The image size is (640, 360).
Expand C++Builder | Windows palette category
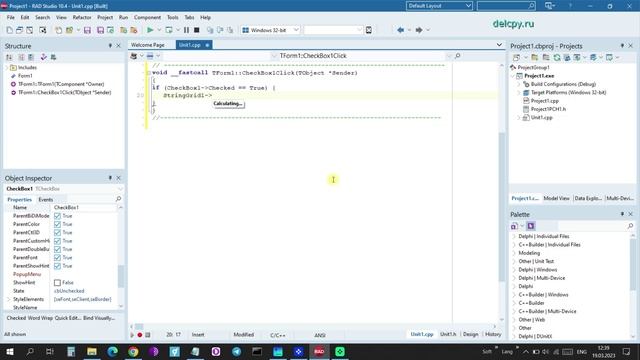[x=514, y=295]
